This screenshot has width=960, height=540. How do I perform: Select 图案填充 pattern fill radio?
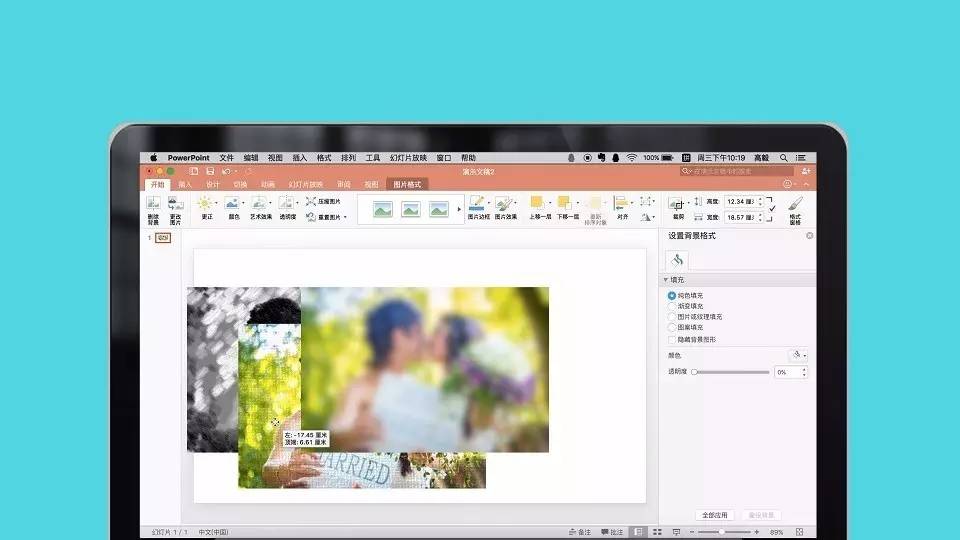point(672,328)
